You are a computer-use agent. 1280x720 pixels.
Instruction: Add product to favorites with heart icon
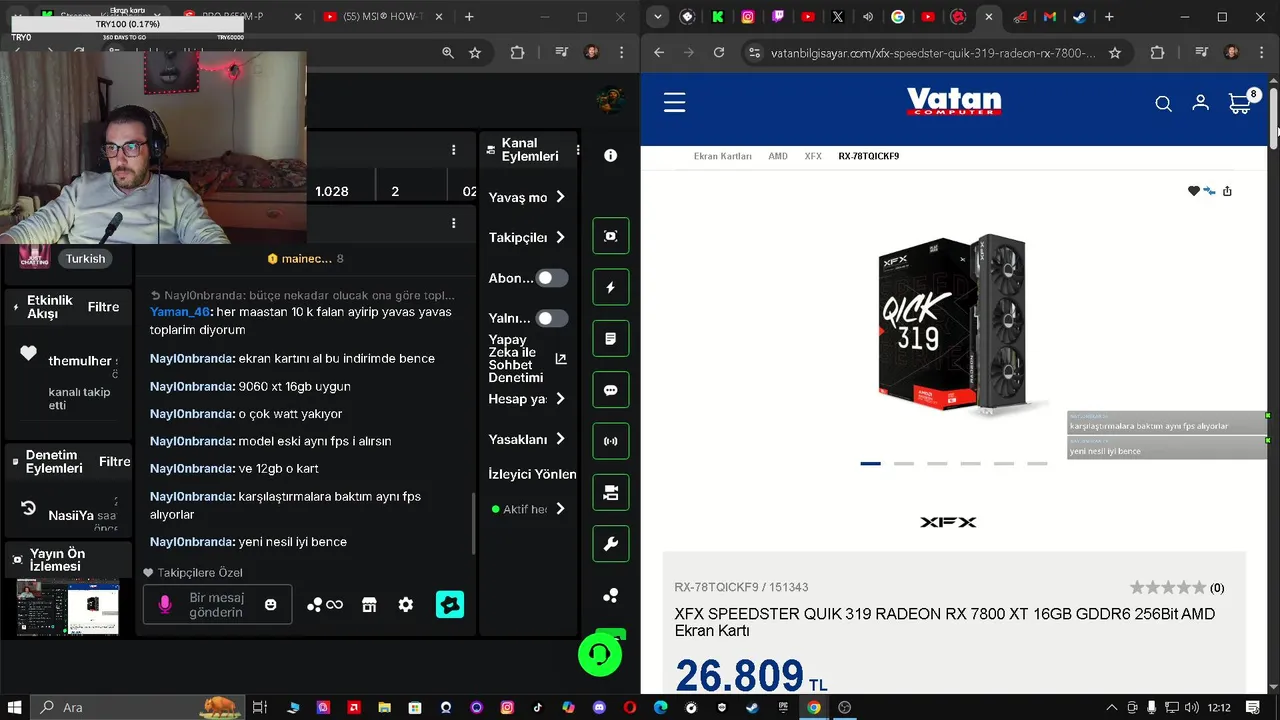1193,191
